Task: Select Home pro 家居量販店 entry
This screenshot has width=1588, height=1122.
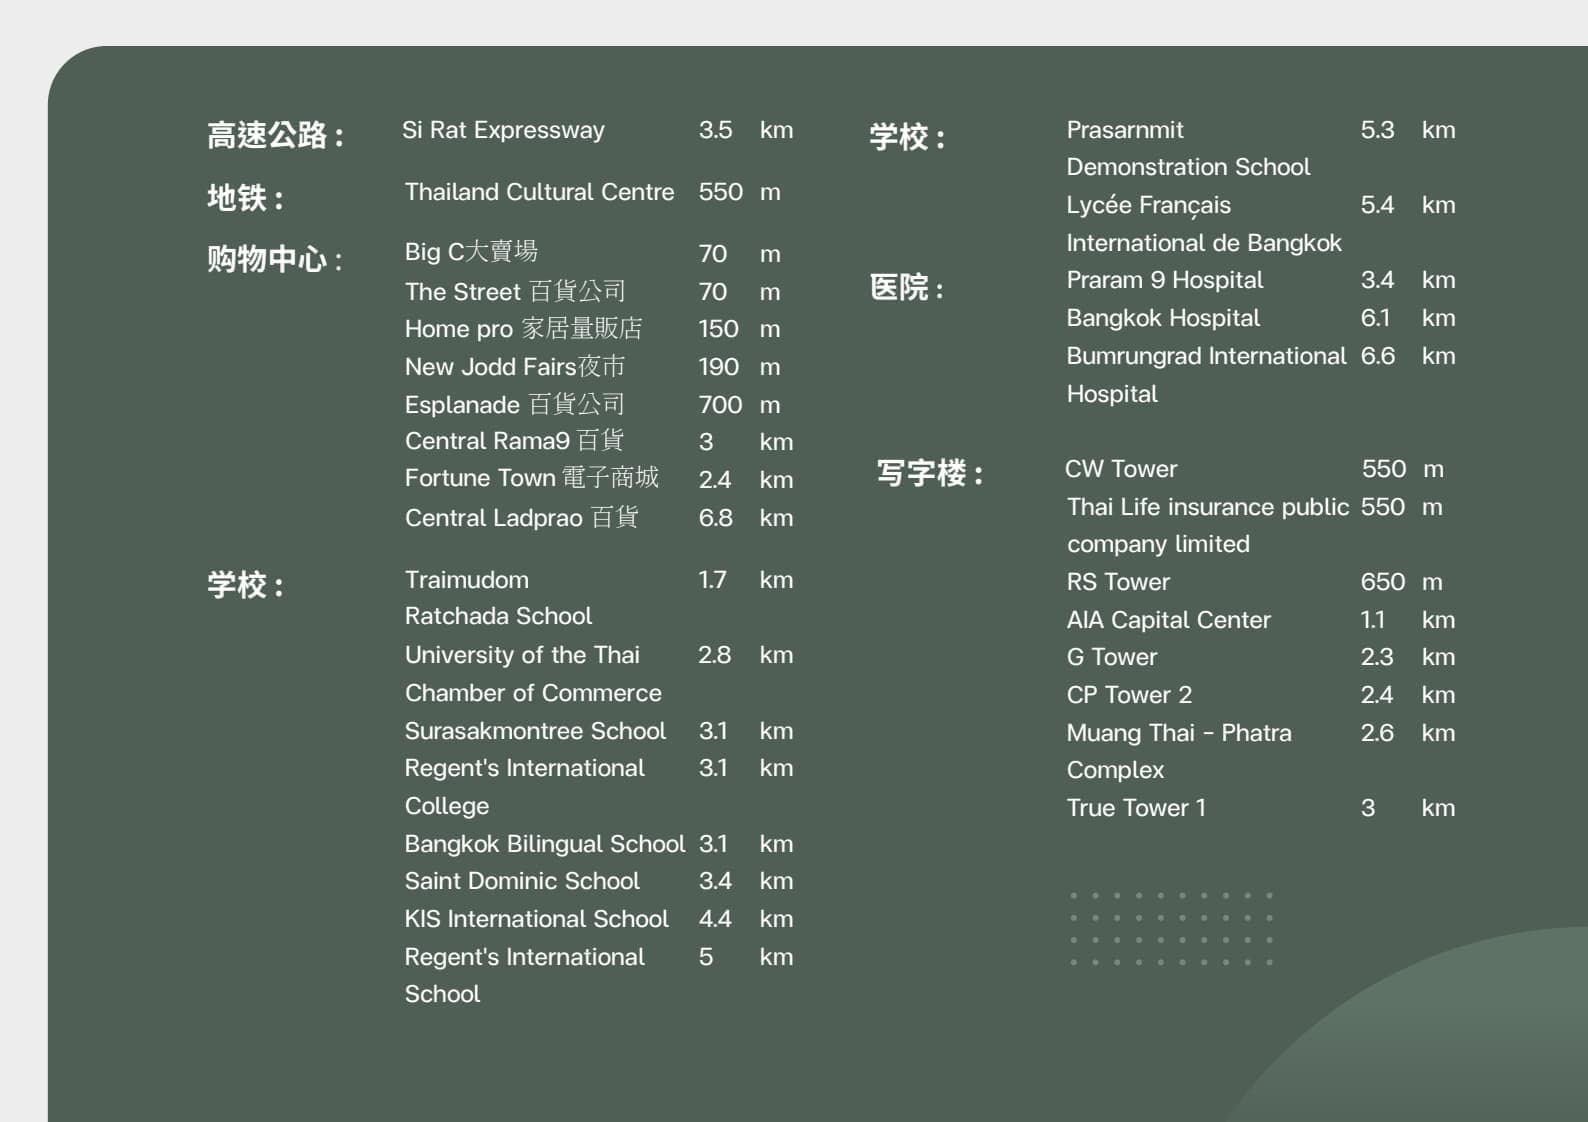Action: [x=523, y=329]
